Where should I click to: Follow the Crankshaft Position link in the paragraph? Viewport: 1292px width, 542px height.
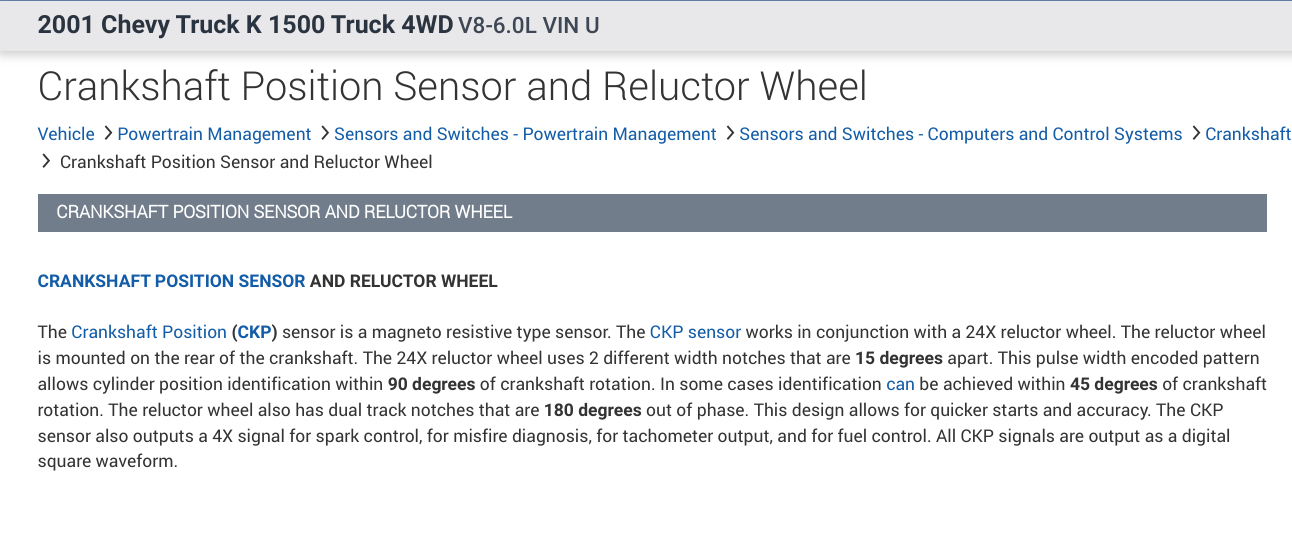[149, 332]
